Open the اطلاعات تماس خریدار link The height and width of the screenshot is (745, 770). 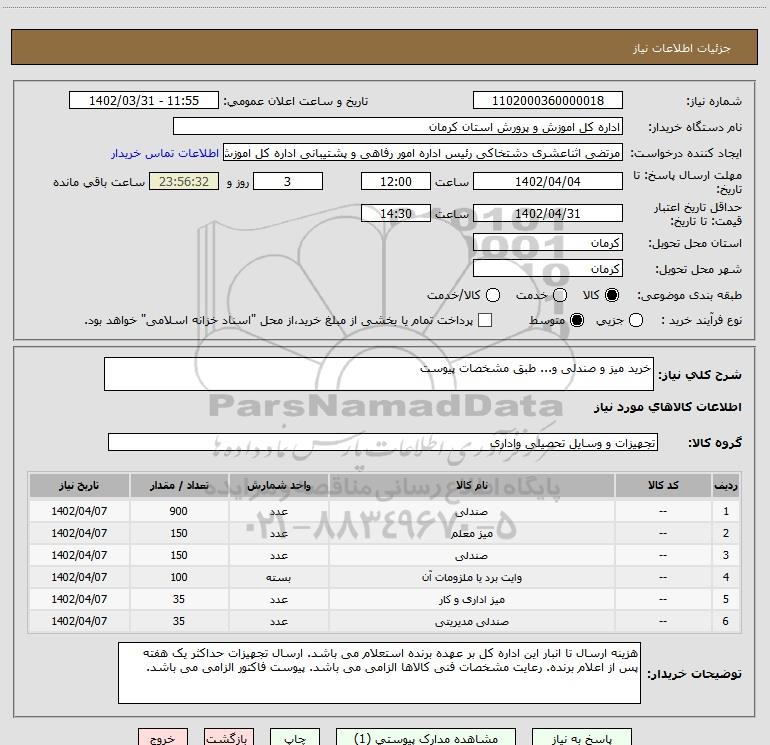tap(165, 153)
